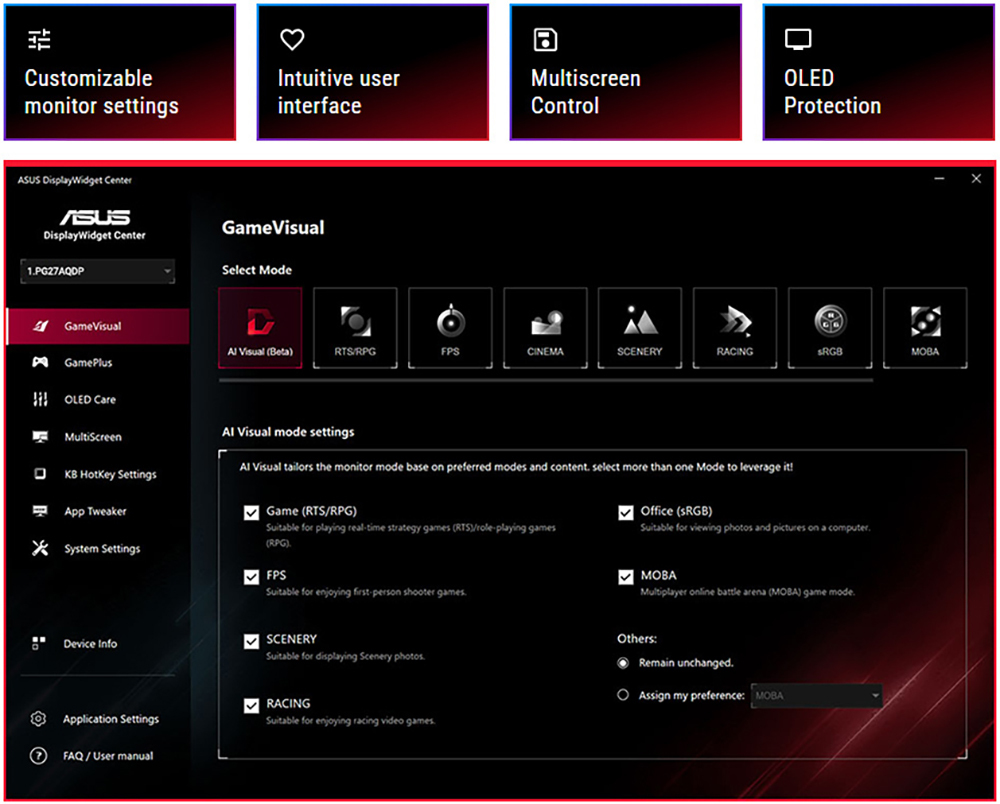Expand the 1.PG27AQDP monitor dropdown
The height and width of the screenshot is (804, 1000).
coord(98,271)
